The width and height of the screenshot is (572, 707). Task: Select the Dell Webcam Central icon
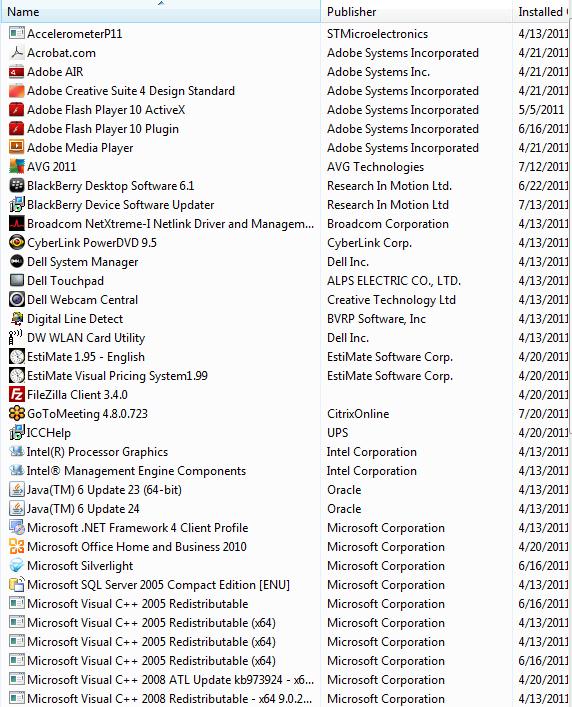click(x=17, y=299)
